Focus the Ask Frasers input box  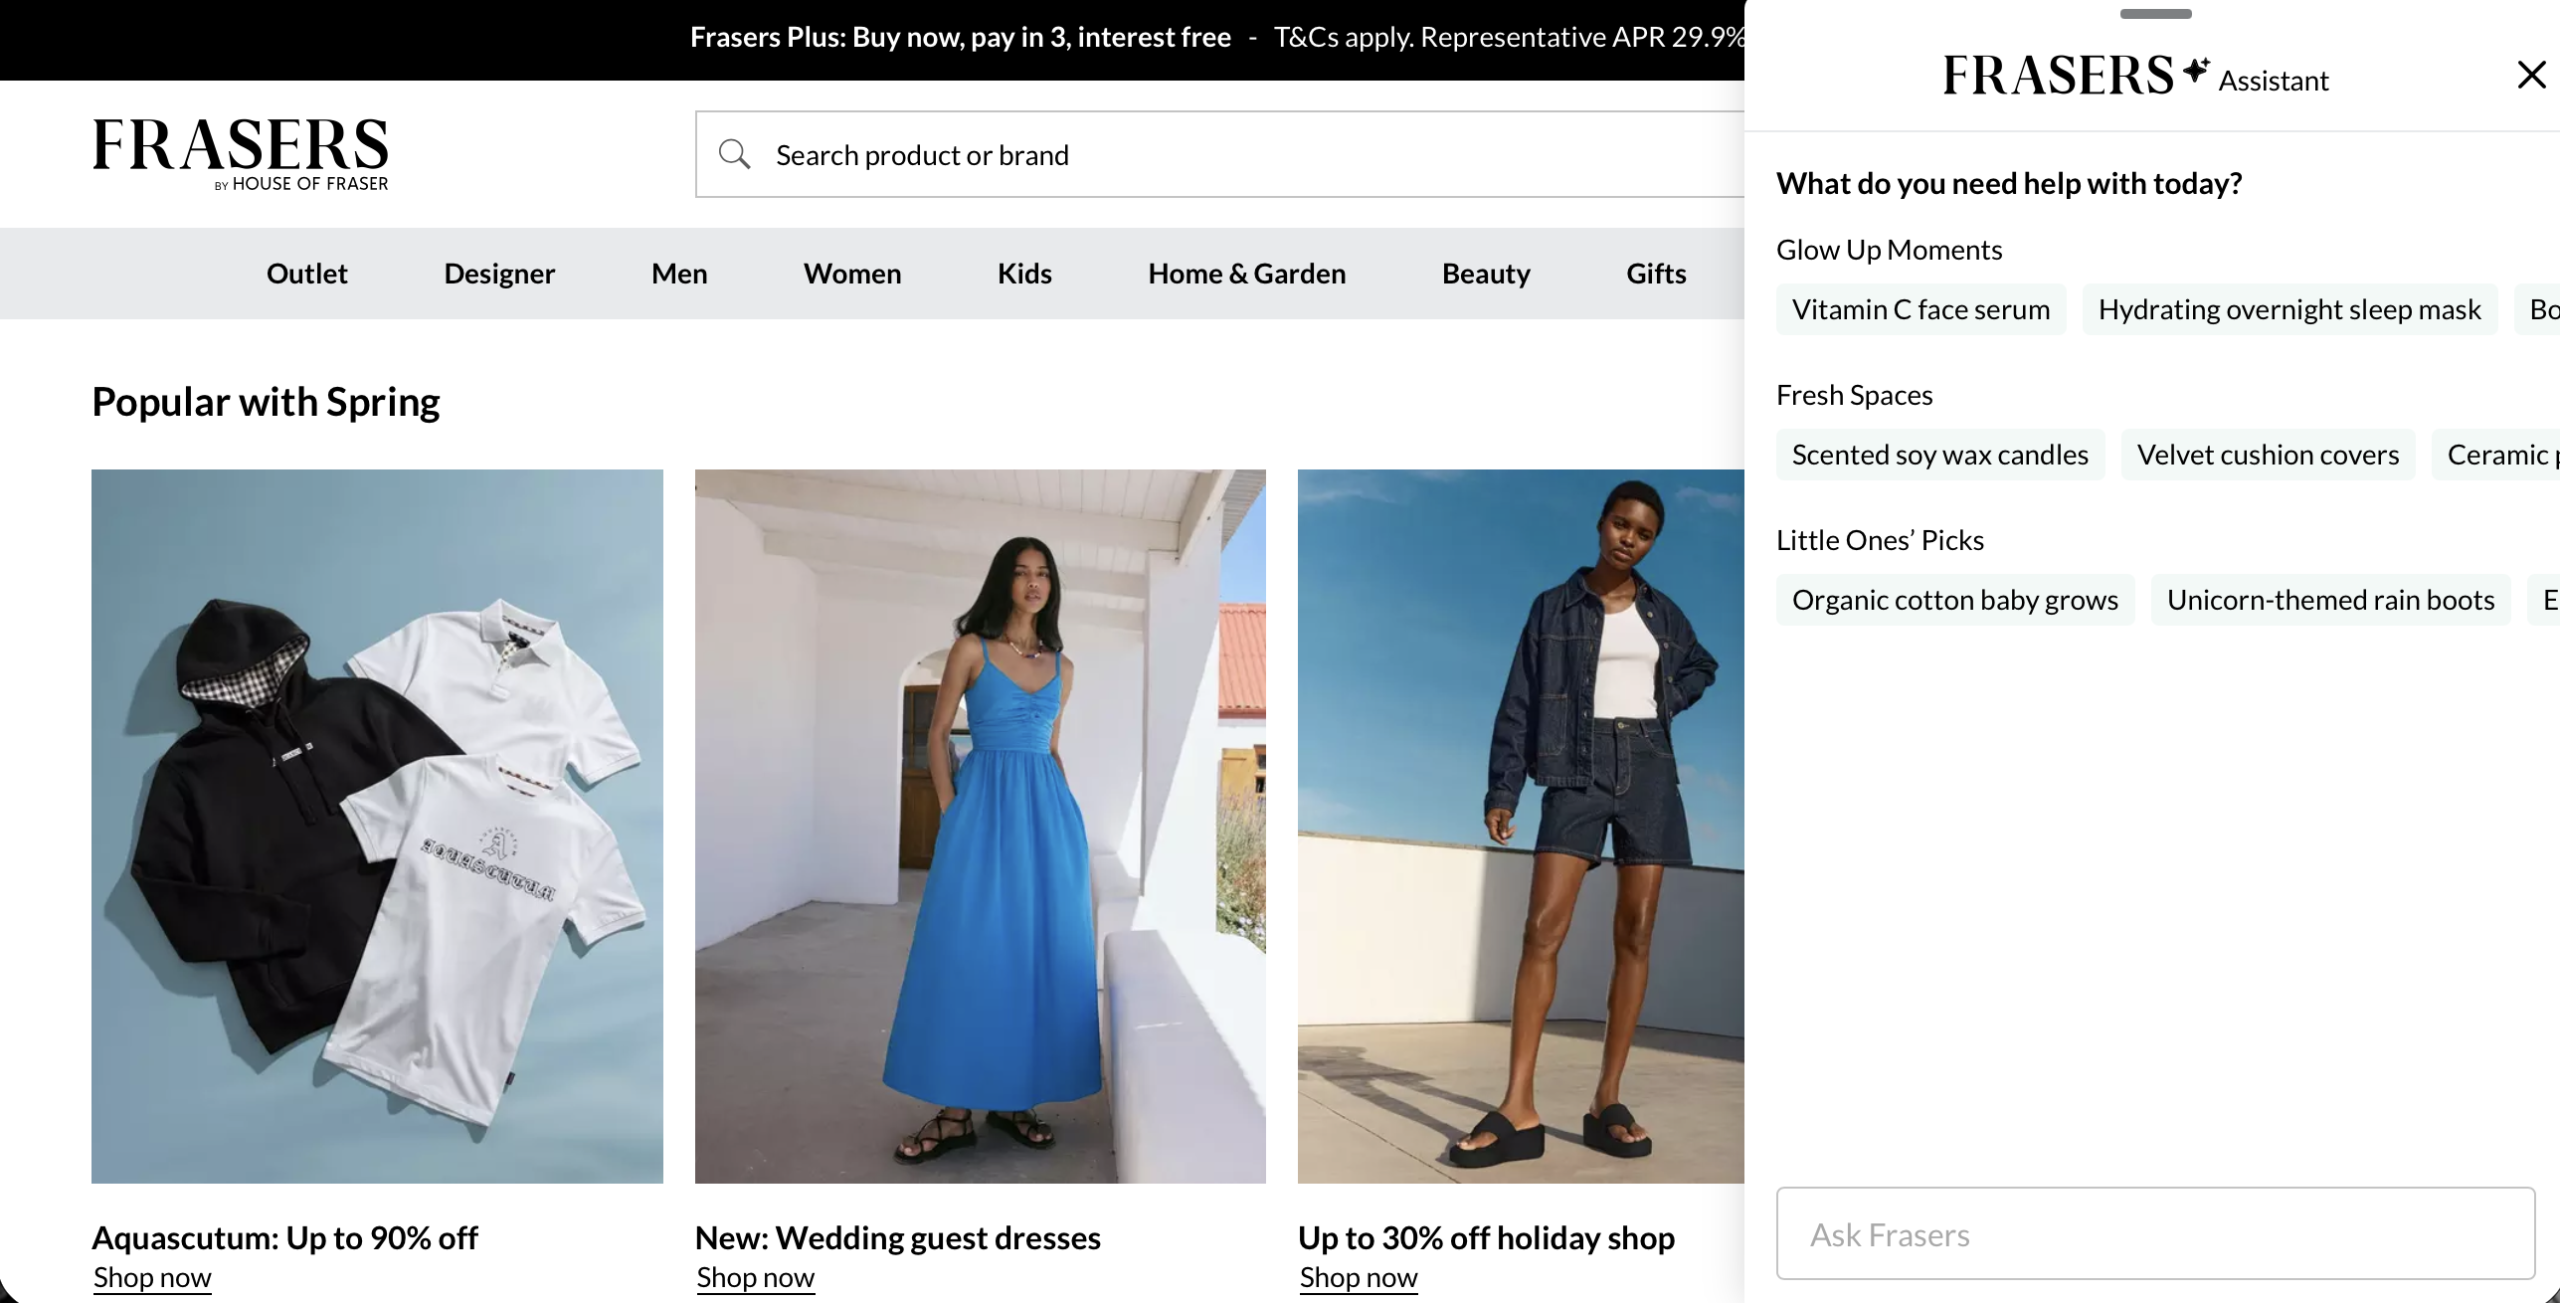point(2155,1233)
